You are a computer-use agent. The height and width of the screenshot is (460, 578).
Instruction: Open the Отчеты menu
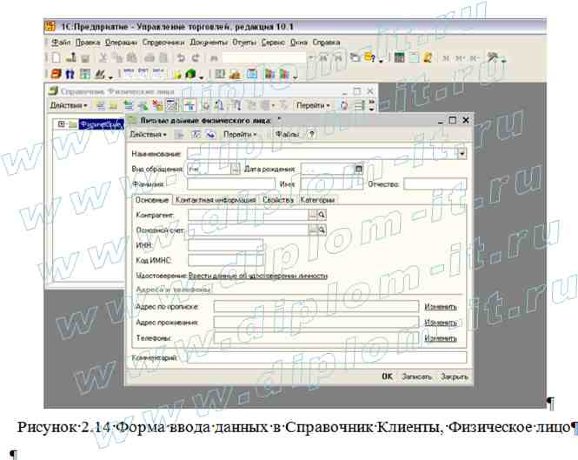[x=244, y=43]
